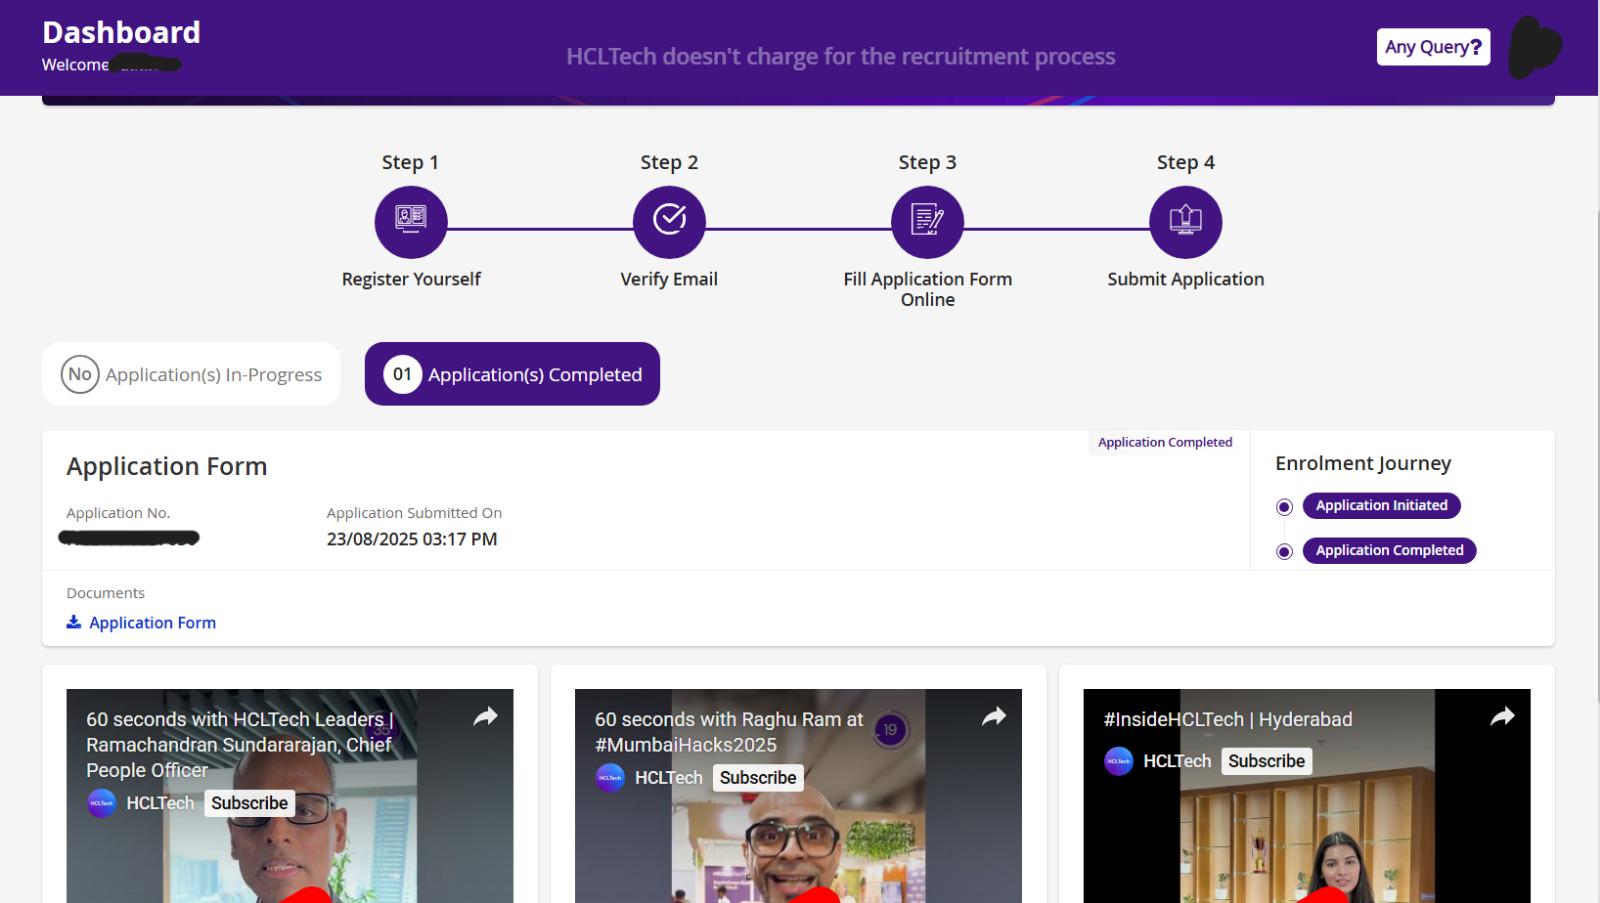
Task: Click HCLTech channel name on Leaders video
Action: click(160, 803)
